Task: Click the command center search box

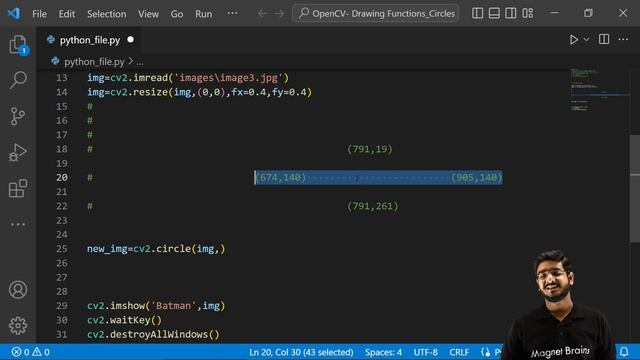Action: (376, 13)
